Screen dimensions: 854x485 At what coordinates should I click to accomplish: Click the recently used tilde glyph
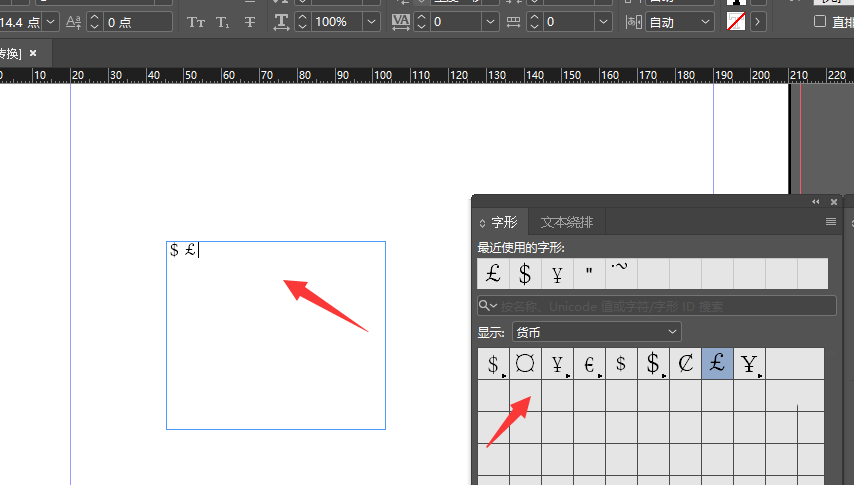pos(621,273)
